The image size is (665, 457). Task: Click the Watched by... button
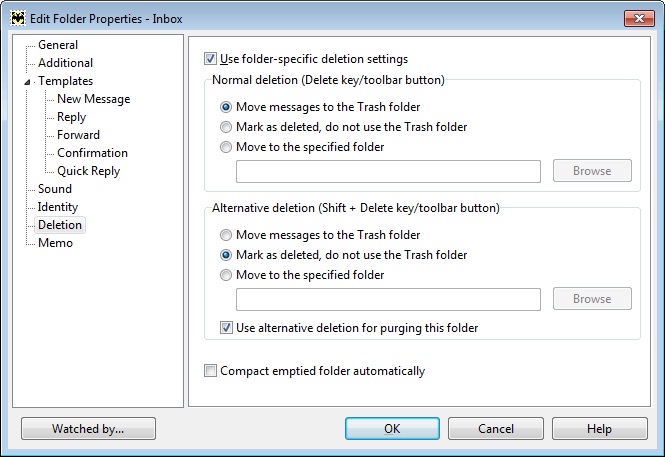click(88, 429)
